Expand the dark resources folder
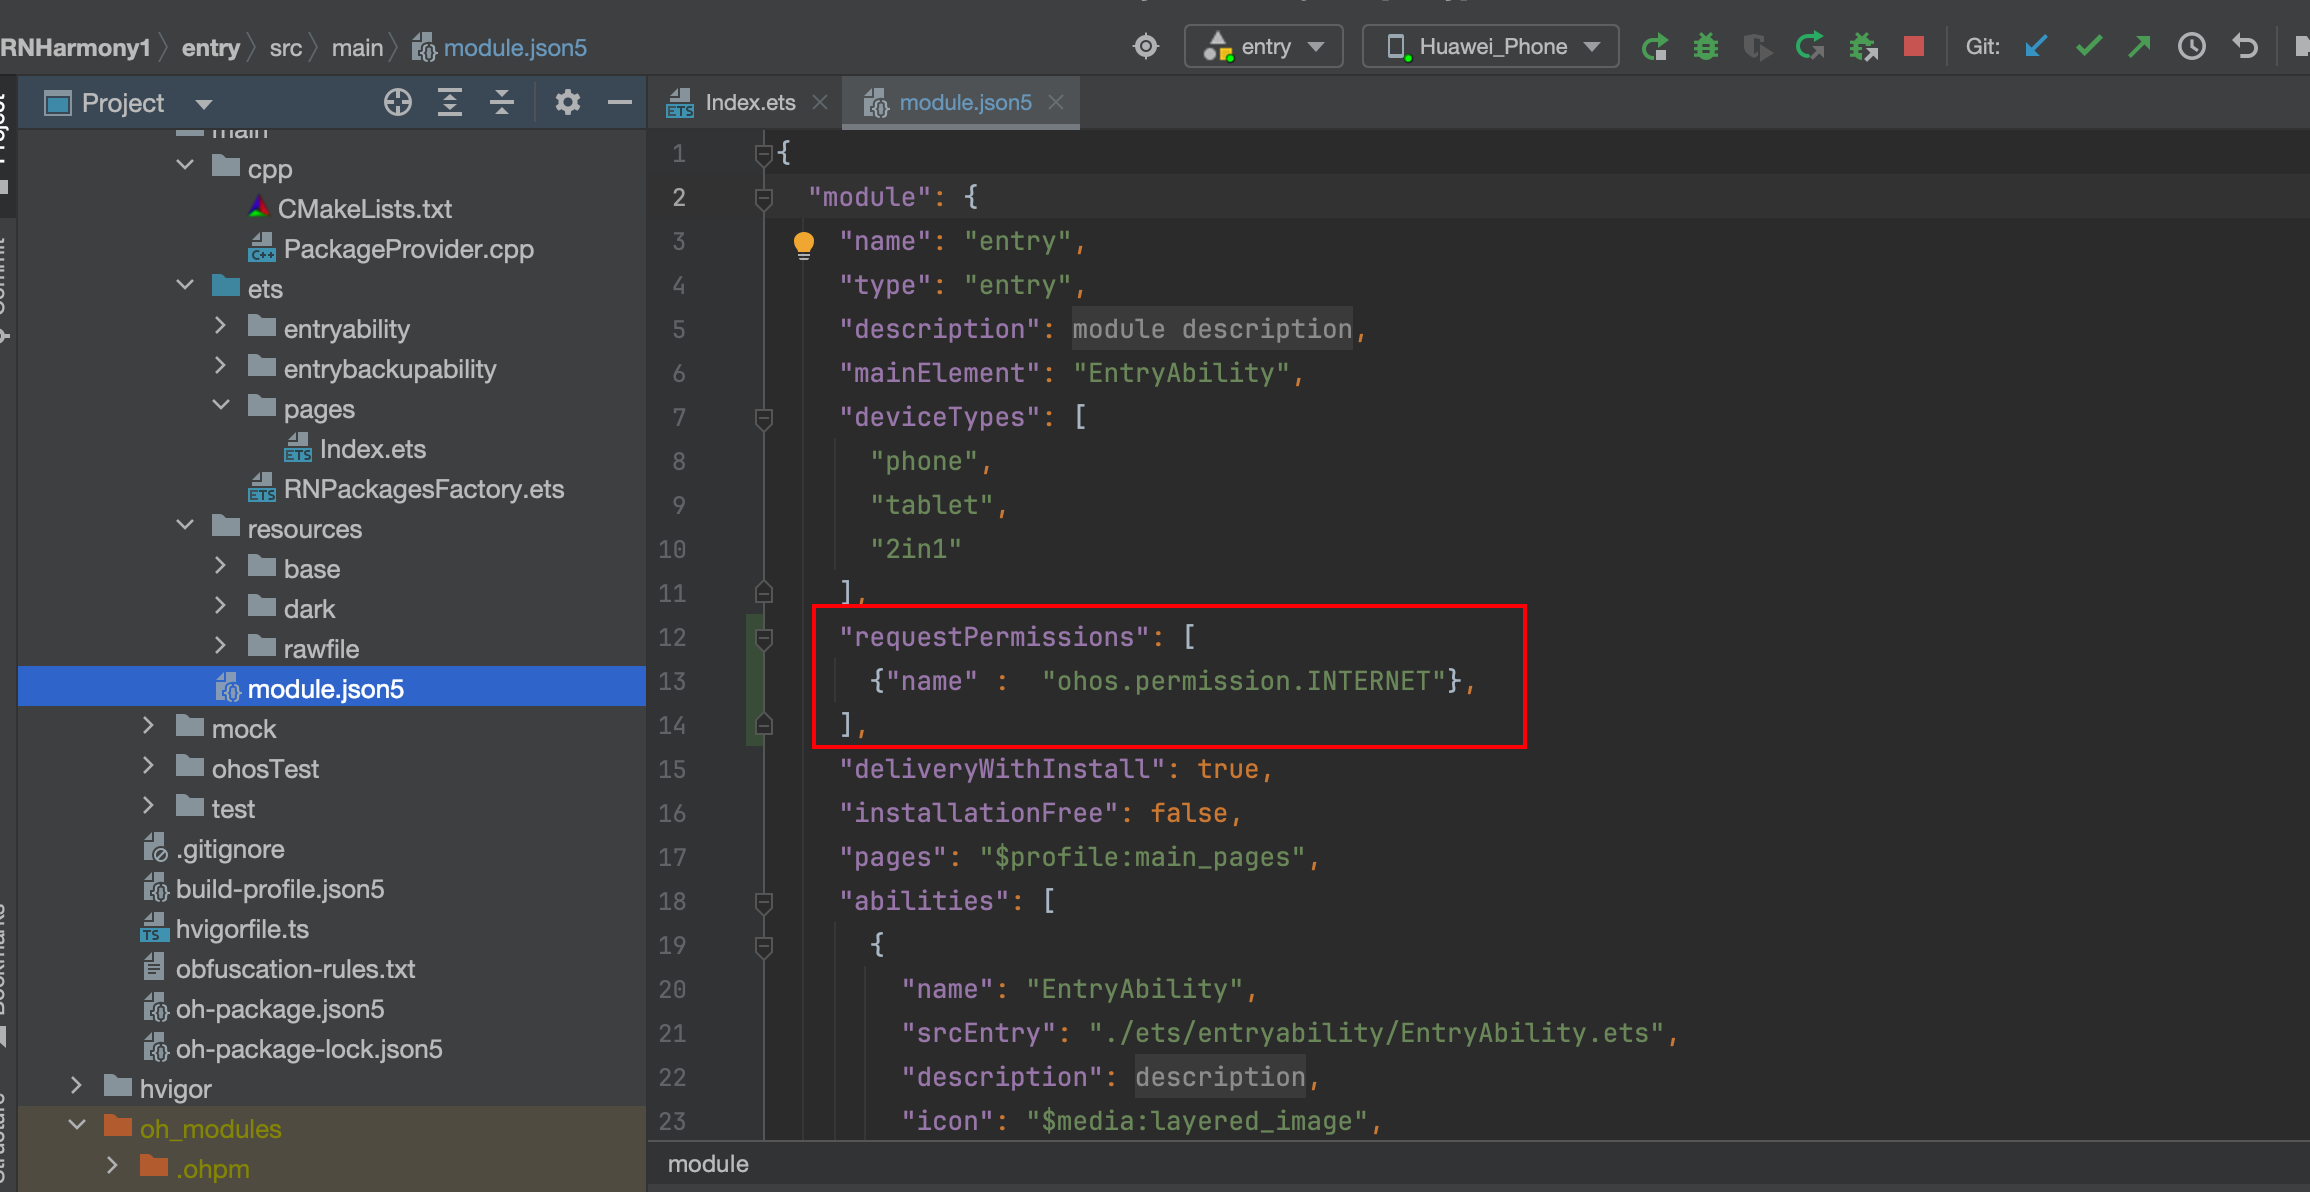Viewport: 2310px width, 1192px height. point(221,605)
